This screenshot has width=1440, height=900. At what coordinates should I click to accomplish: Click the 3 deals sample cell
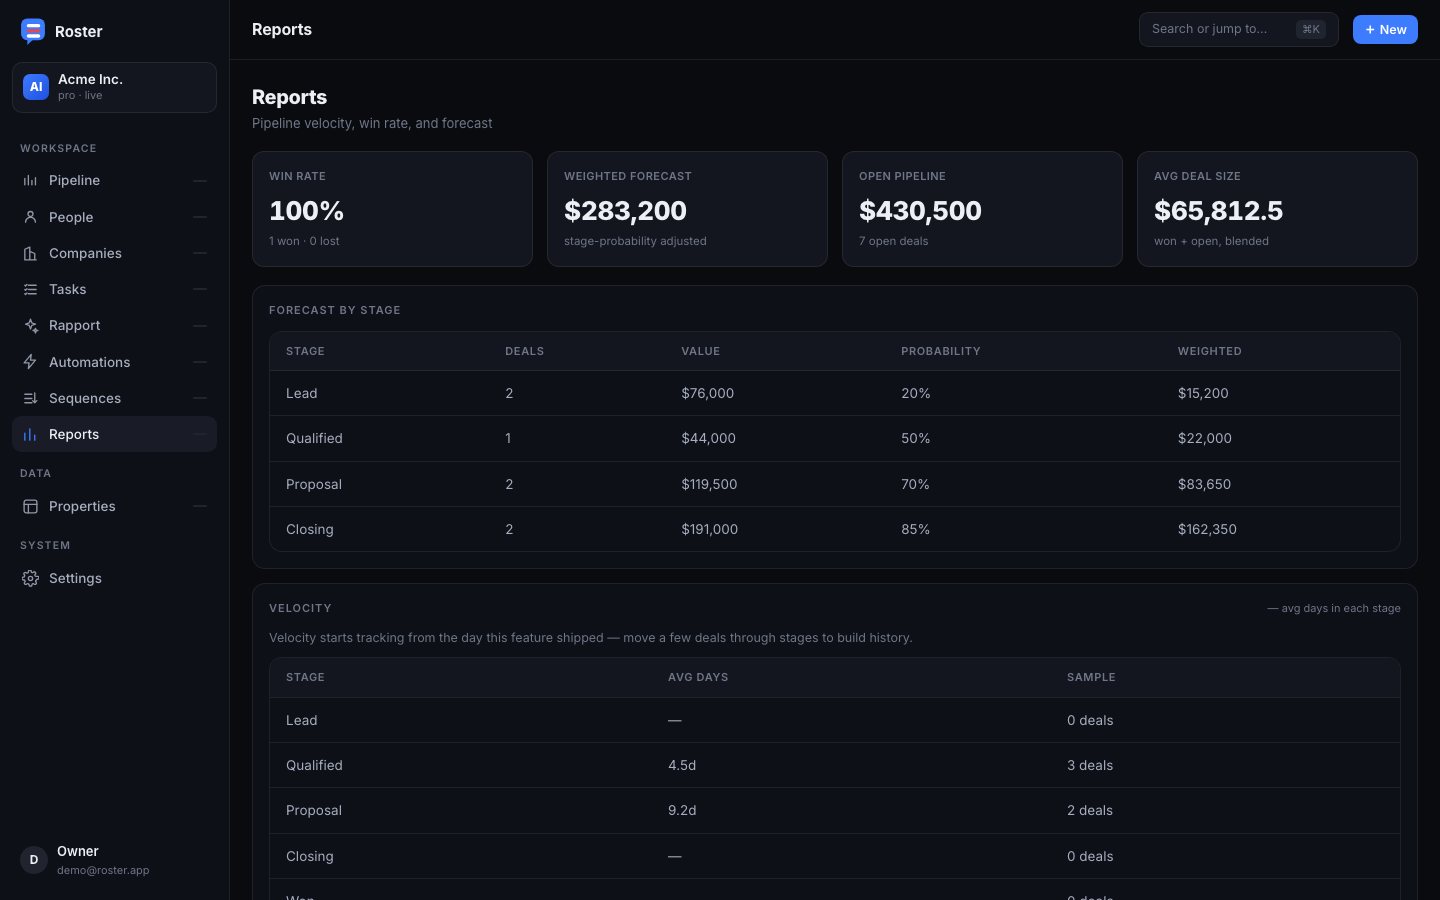pyautogui.click(x=1090, y=765)
